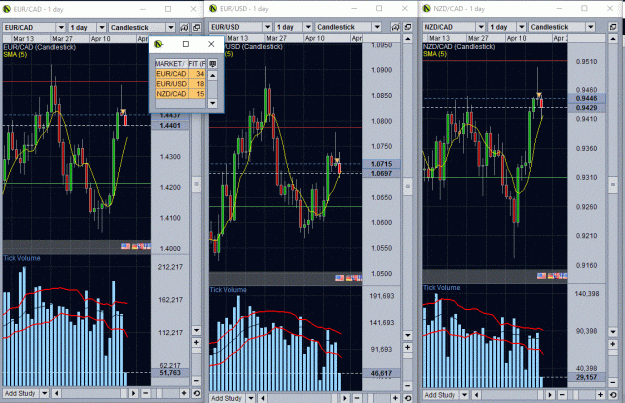Open the EUR/CAD symbol dropdown
This screenshot has width=625, height=403.
tap(61, 28)
